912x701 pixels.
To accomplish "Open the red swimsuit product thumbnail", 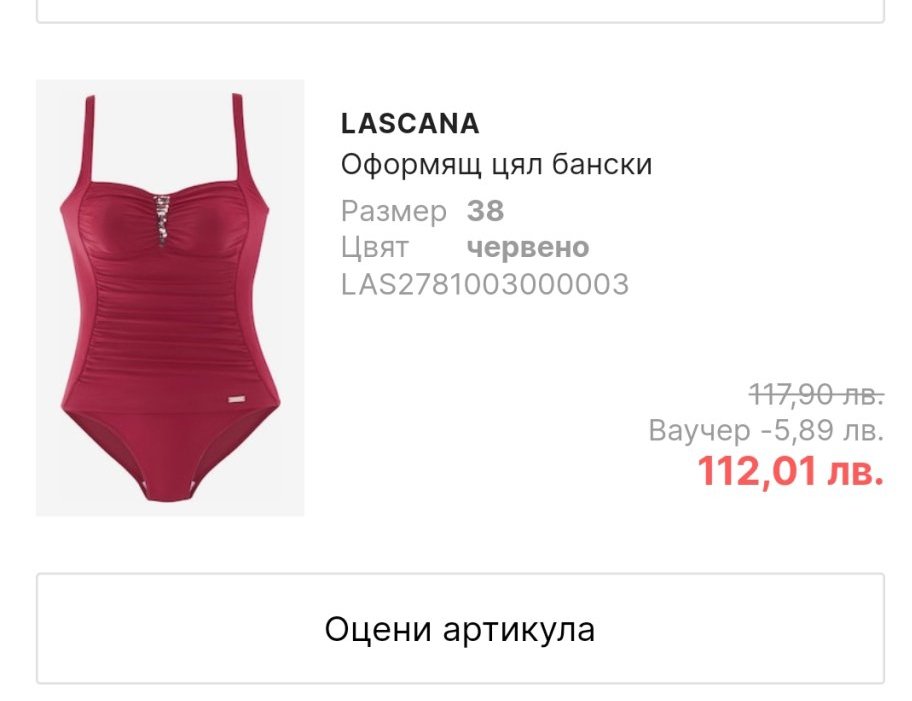I will [170, 297].
